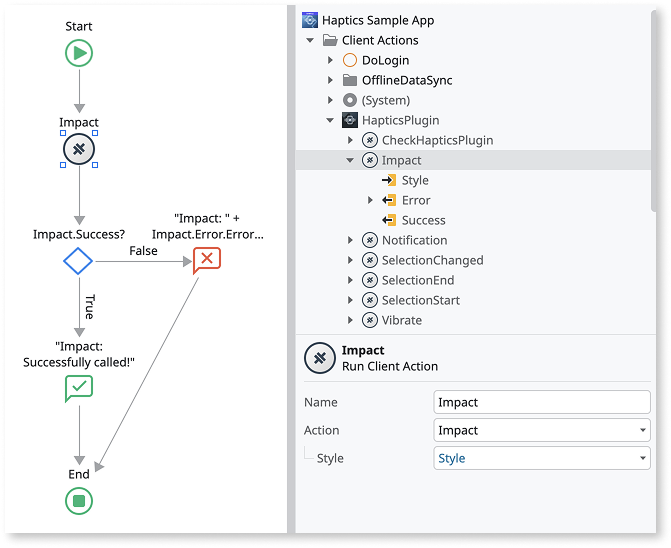The width and height of the screenshot is (671, 548).
Task: Click the Notification action icon
Action: click(x=370, y=240)
